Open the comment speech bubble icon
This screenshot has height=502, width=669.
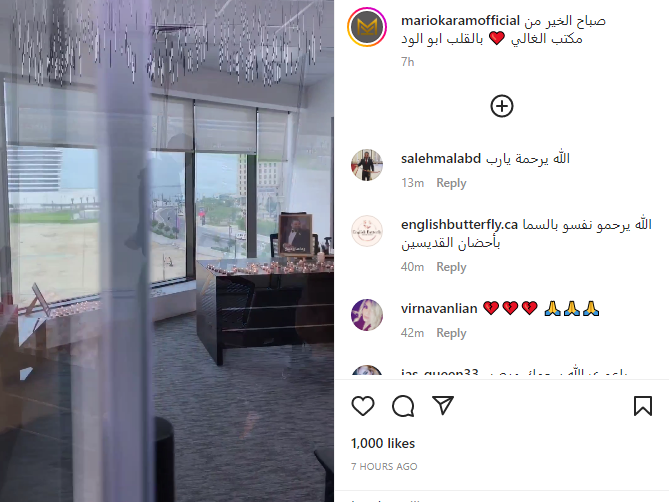coord(403,406)
